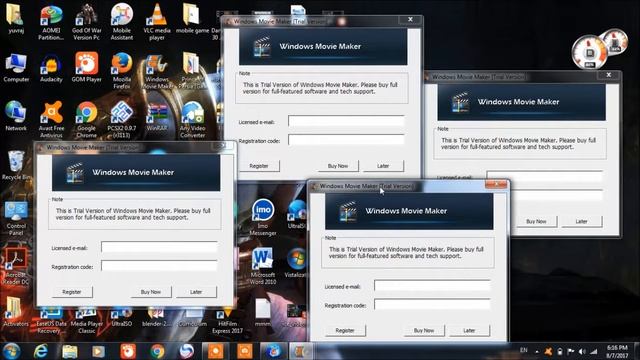Viewport: 640px width, 360px height.
Task: Close the right-hand background Movie Maker dialog
Action: tap(609, 75)
